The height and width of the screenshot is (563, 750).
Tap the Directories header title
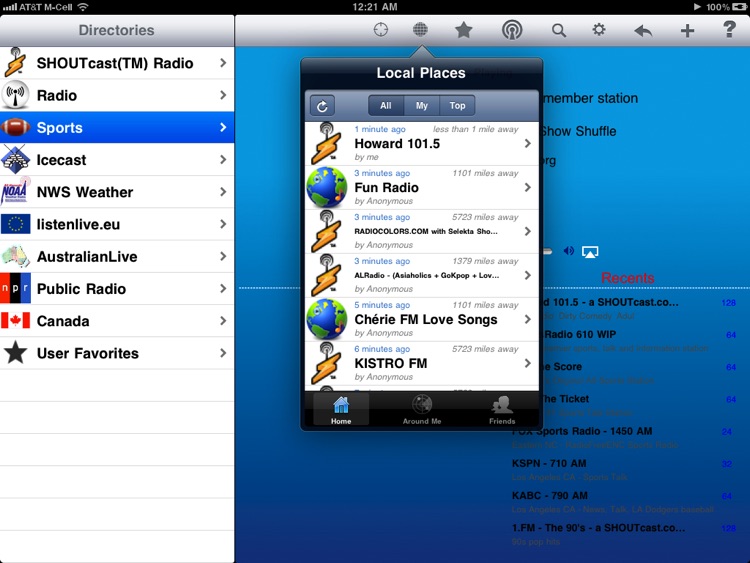tap(116, 30)
